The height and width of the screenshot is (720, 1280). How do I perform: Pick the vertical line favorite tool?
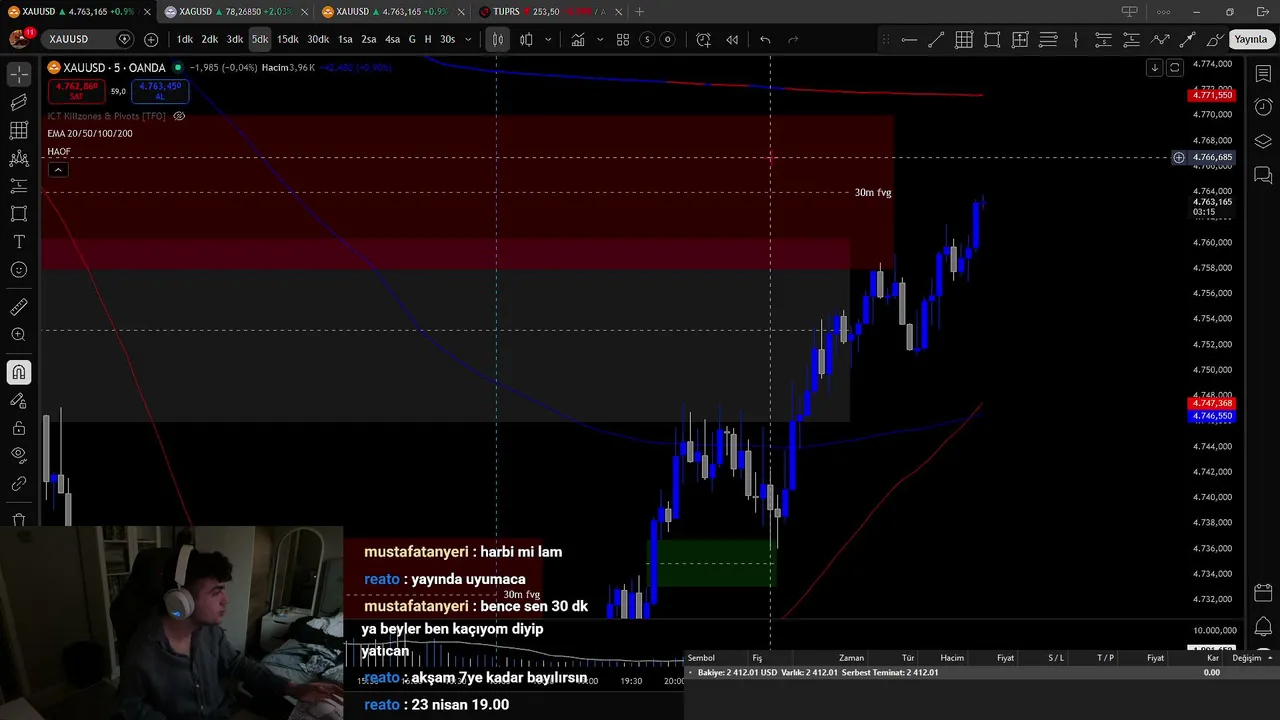pos(1076,39)
